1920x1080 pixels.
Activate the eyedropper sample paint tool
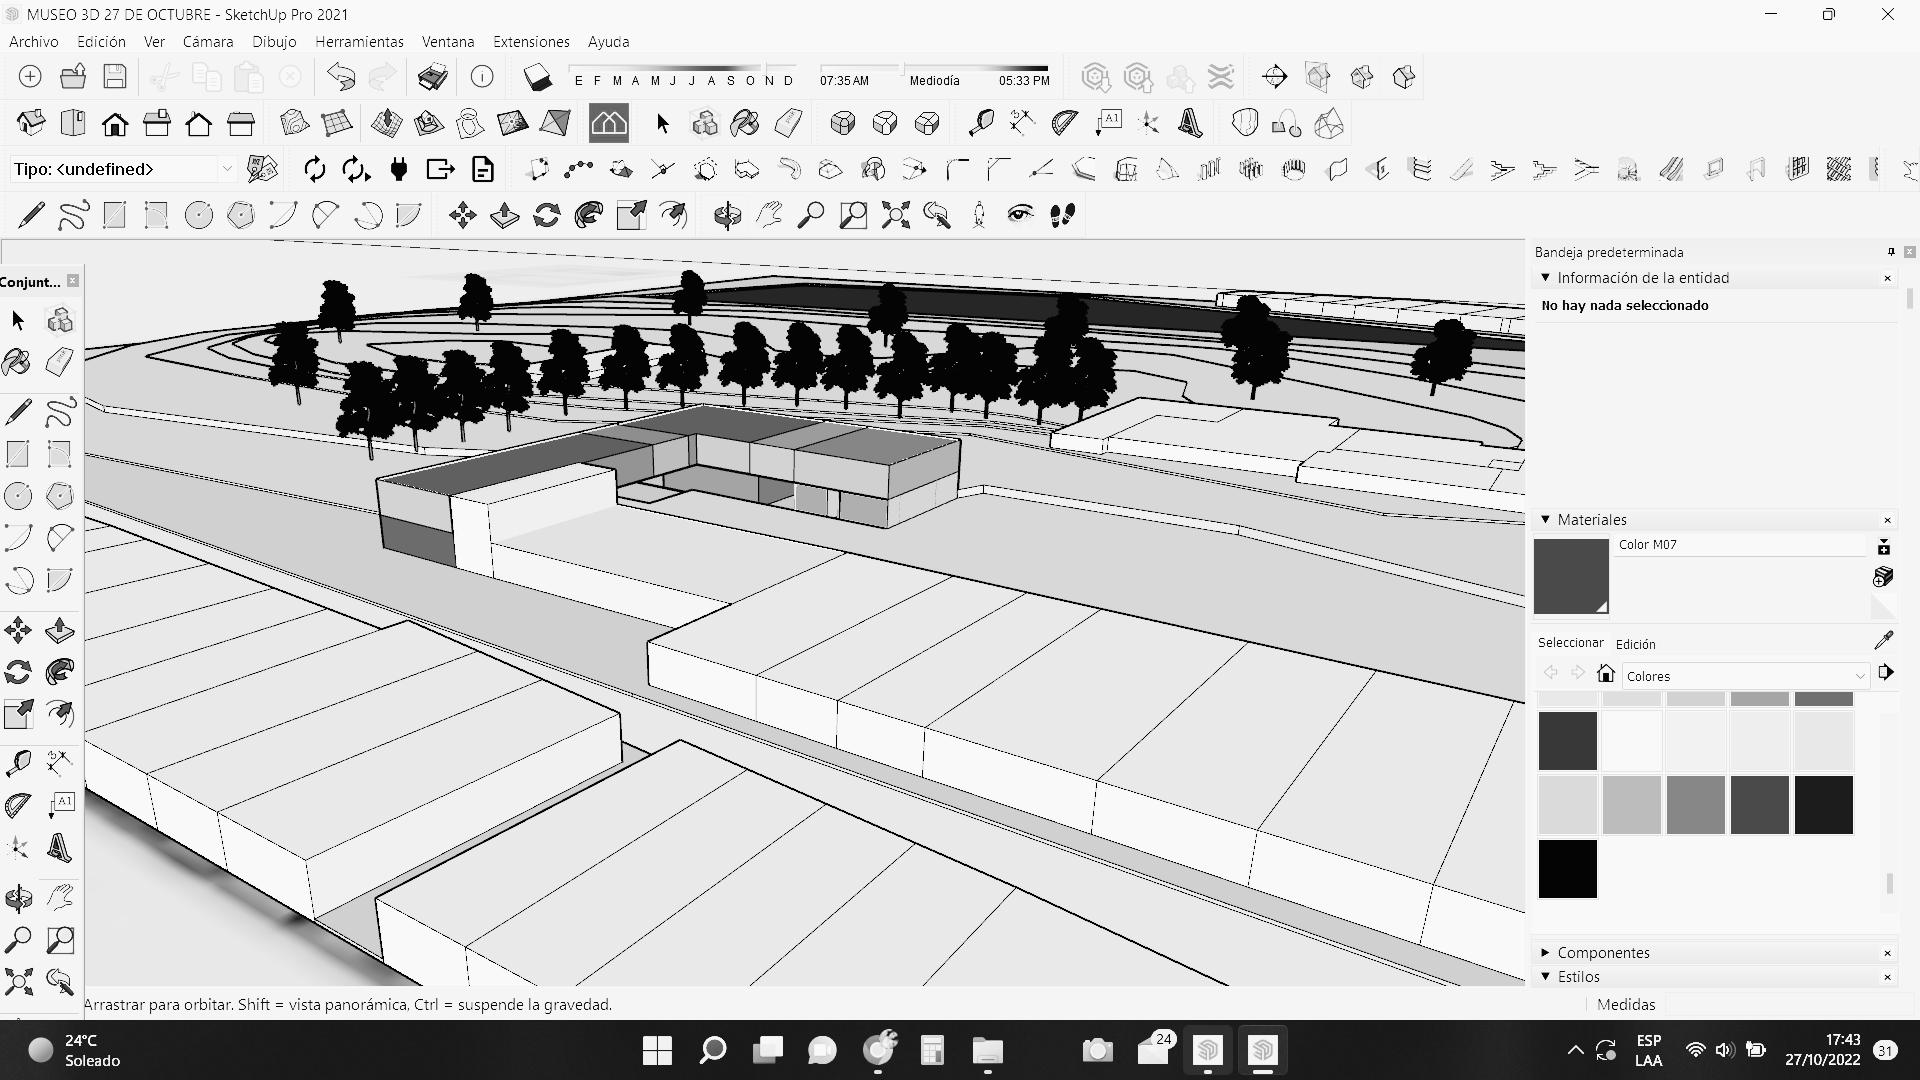point(1883,640)
